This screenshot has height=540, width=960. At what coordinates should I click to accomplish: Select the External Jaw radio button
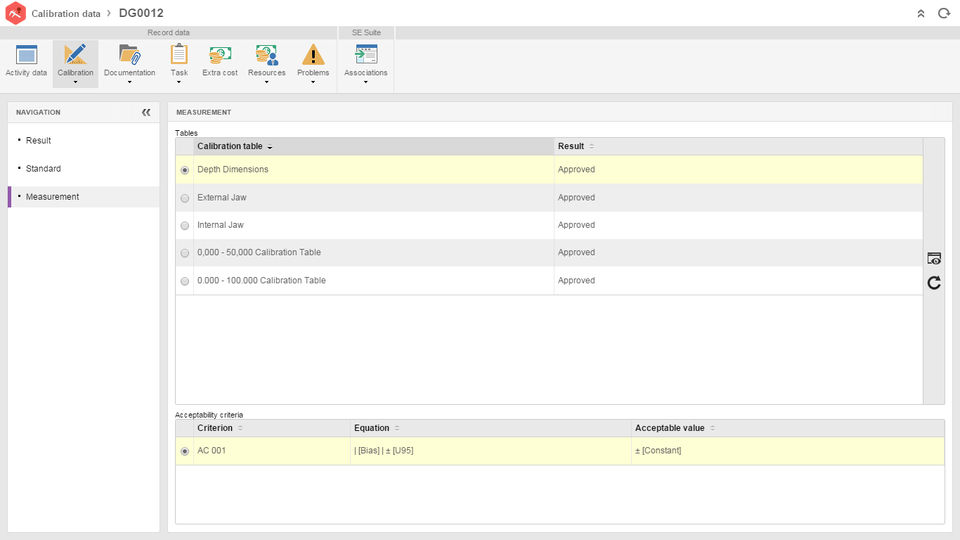tap(185, 198)
